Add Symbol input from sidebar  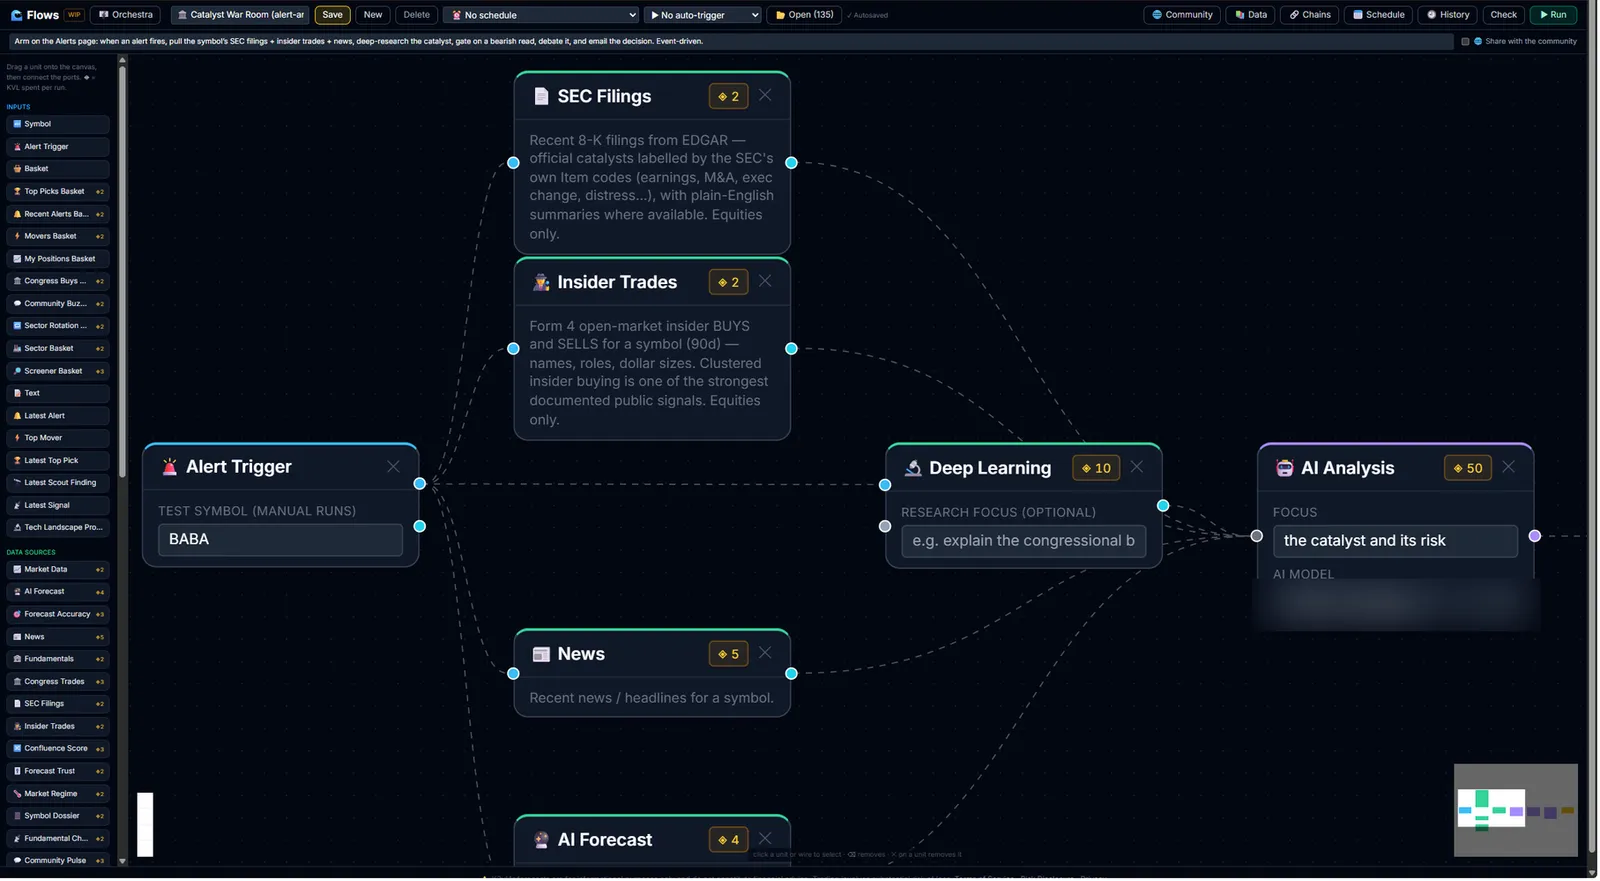(x=58, y=124)
